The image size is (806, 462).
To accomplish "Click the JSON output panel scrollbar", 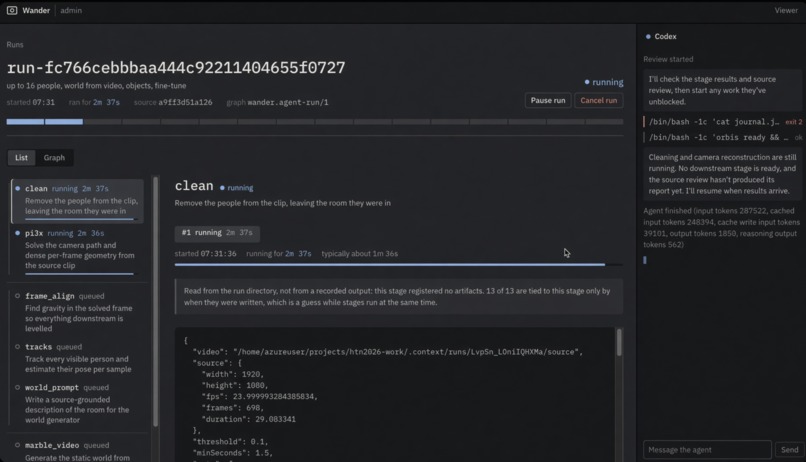I will click(619, 342).
